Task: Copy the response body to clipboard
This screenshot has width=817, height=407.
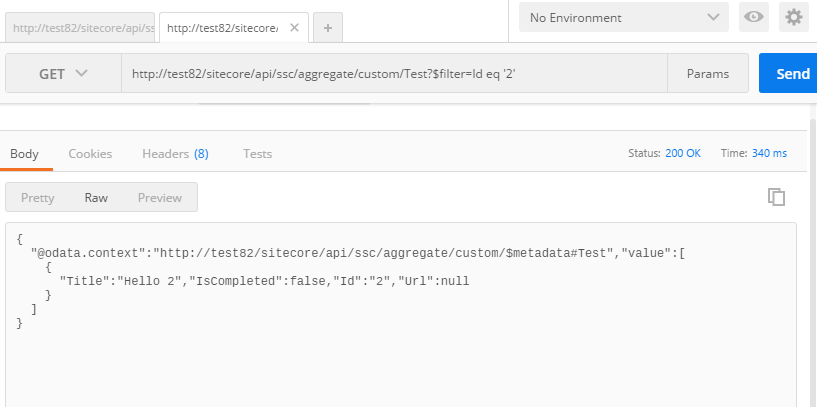Action: point(776,197)
